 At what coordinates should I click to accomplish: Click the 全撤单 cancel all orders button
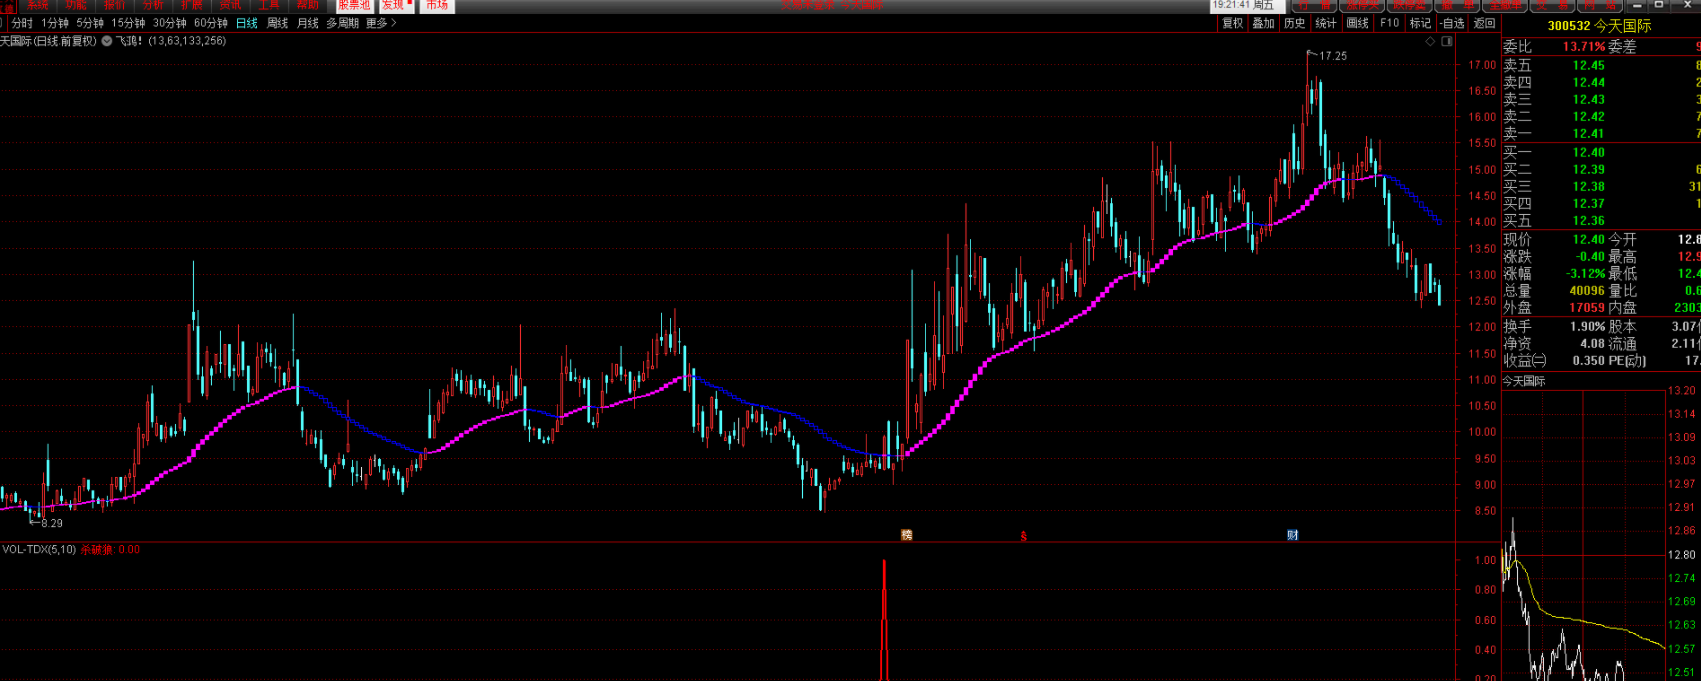click(x=1505, y=5)
